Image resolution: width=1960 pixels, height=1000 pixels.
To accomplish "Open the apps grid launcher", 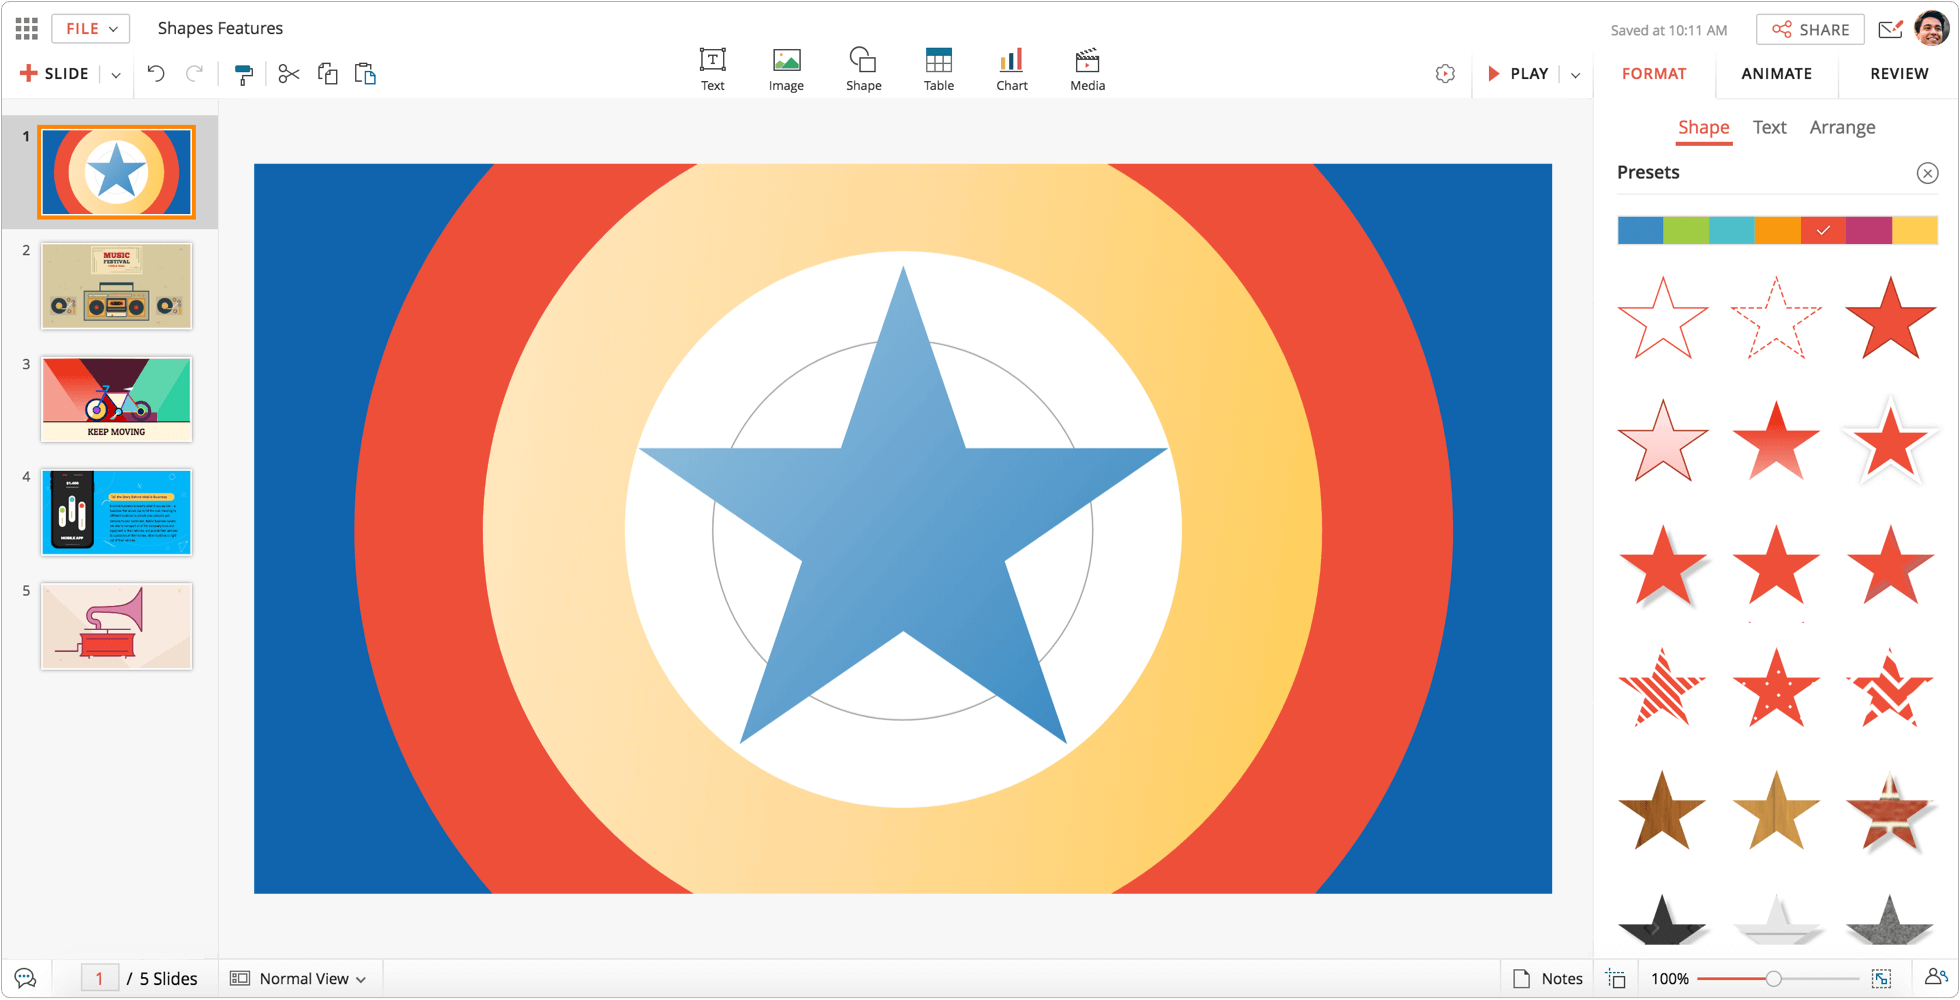I will tap(27, 28).
